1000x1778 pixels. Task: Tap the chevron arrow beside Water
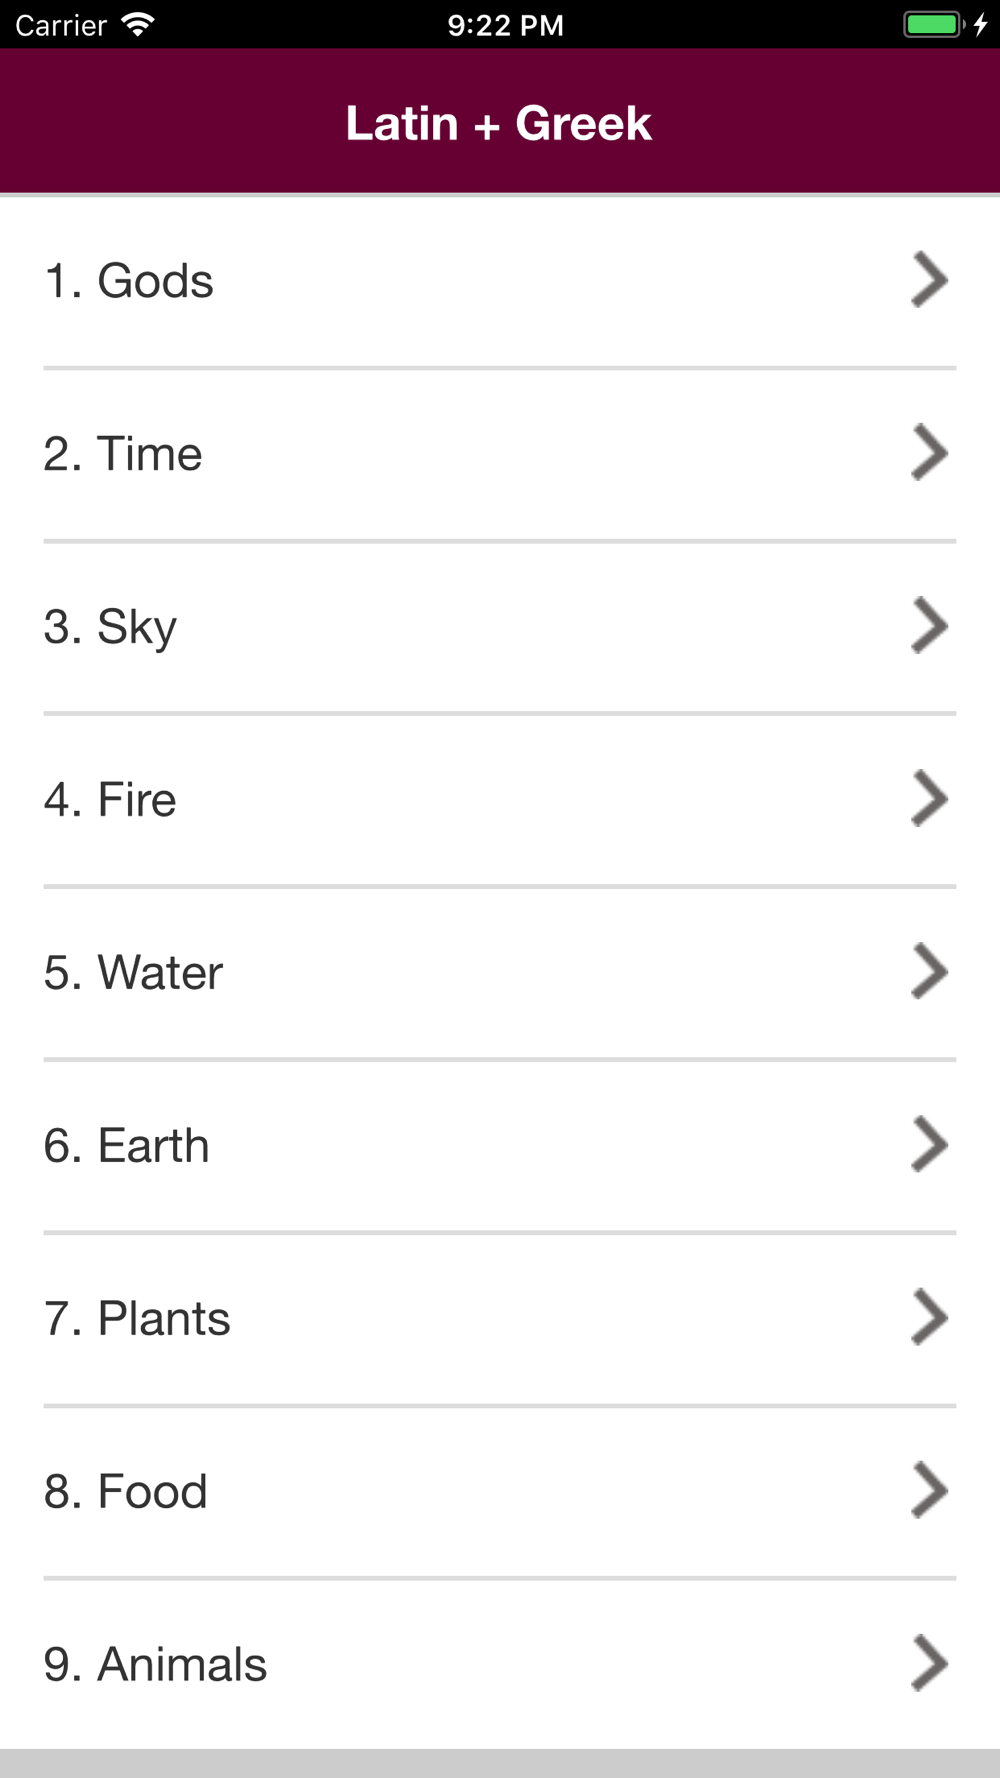pyautogui.click(x=929, y=972)
